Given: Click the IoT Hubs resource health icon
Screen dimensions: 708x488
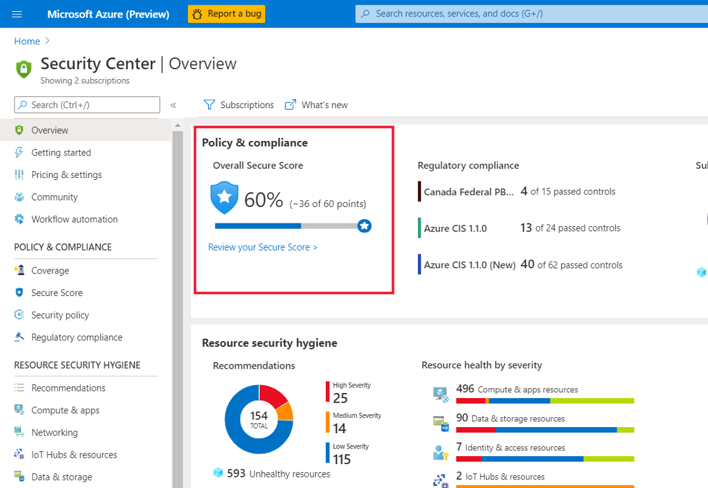Looking at the screenshot, I should coord(441,480).
